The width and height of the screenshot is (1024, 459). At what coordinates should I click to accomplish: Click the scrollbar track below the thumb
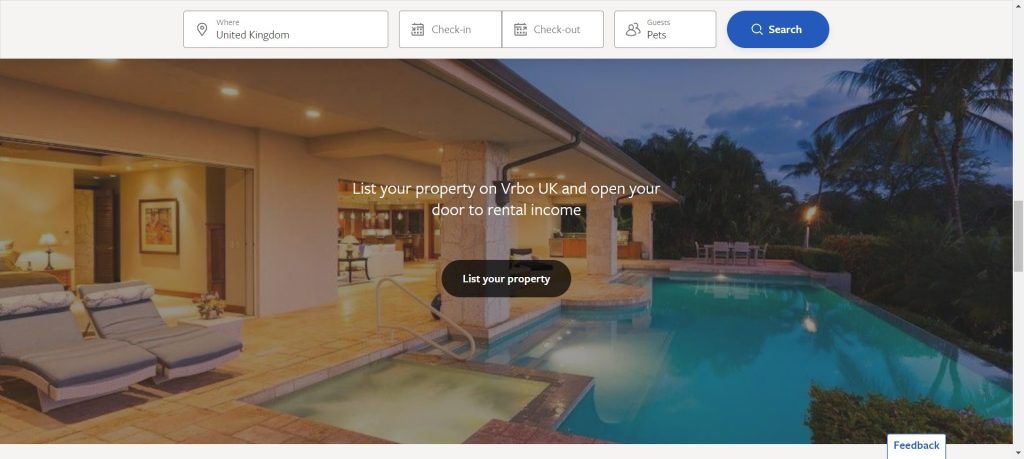click(1018, 359)
